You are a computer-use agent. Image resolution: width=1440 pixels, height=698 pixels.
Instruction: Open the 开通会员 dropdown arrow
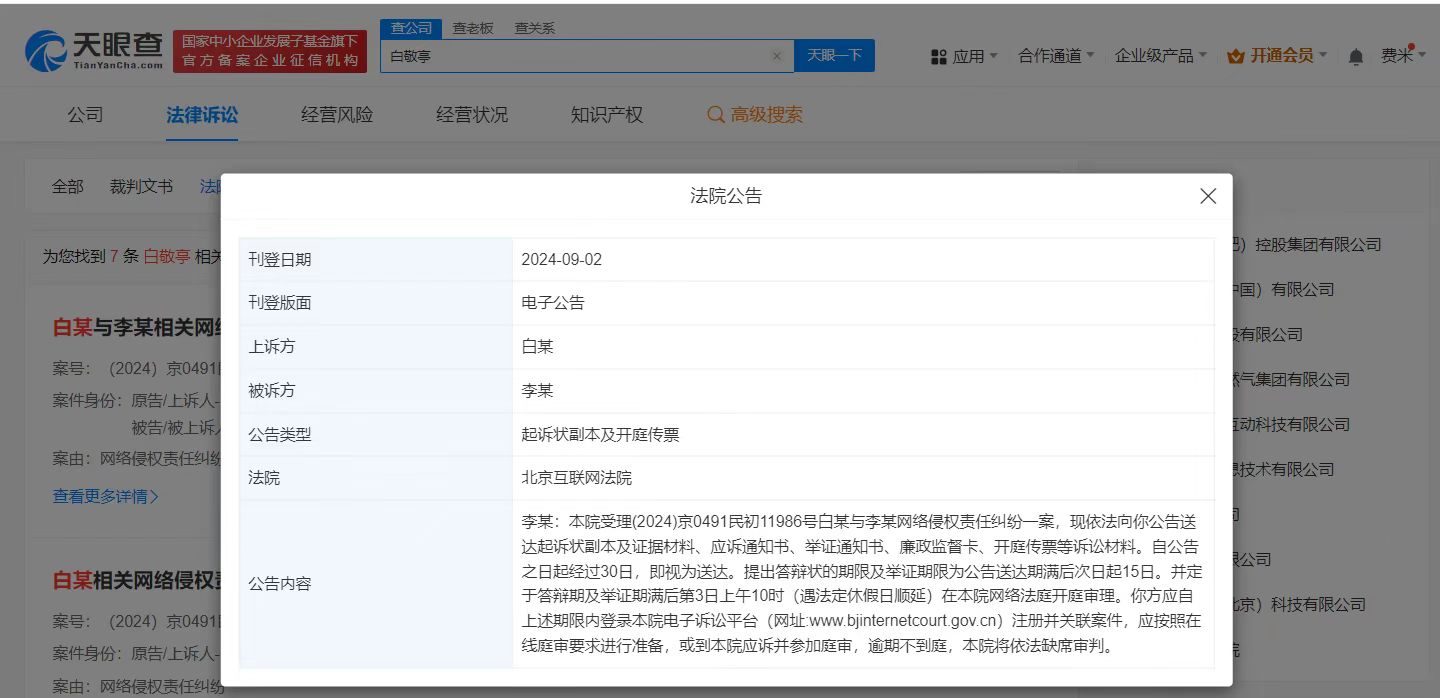(x=1321, y=55)
